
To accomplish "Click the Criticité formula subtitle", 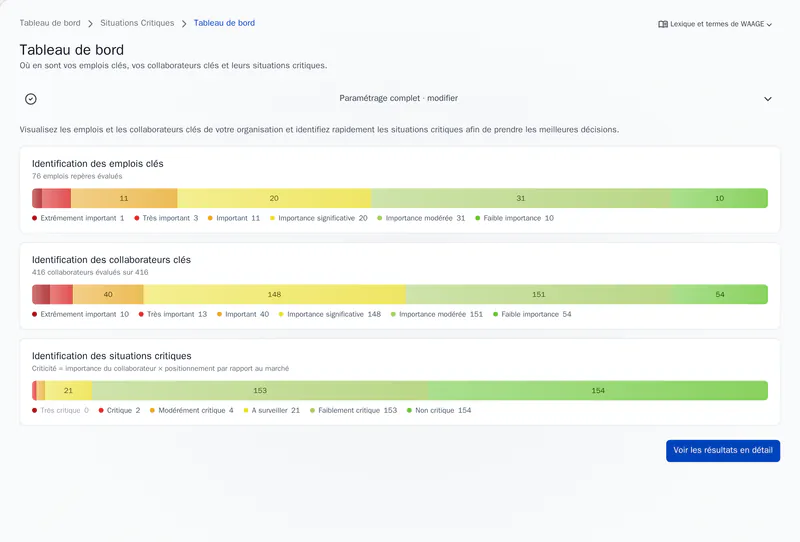I will click(160, 368).
